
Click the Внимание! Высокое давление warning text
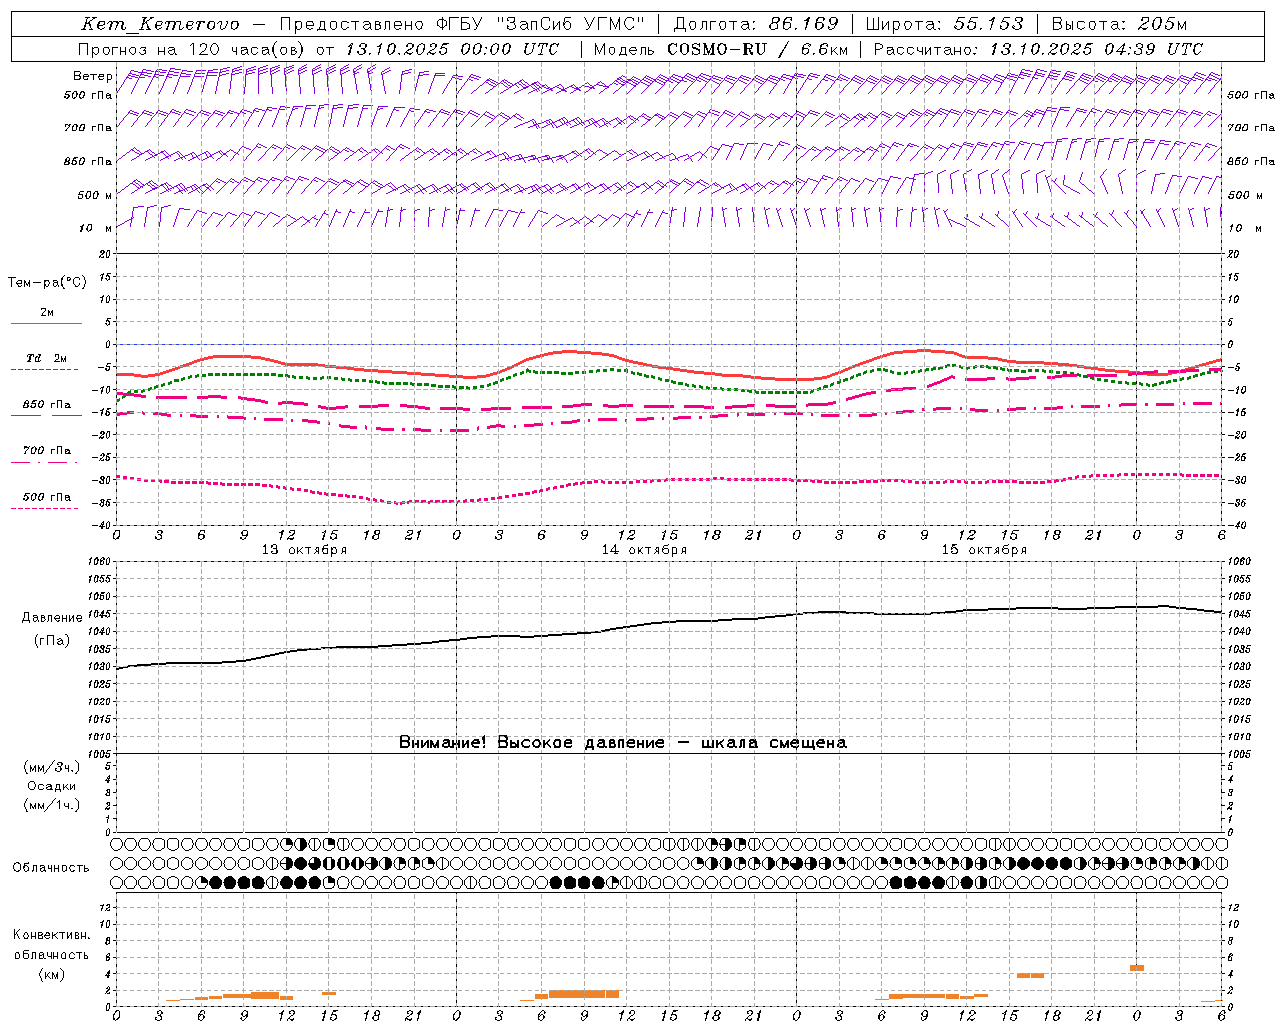click(x=622, y=743)
